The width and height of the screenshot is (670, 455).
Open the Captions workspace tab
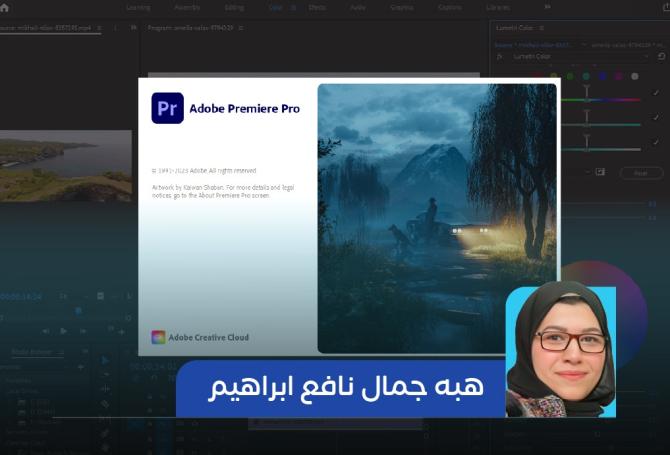pyautogui.click(x=450, y=7)
